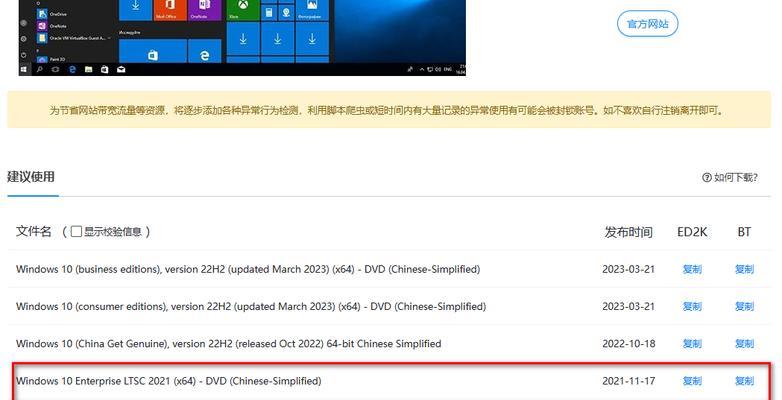Click the Paint 3D entry in the preview
This screenshot has width=782, height=400.
51,59
